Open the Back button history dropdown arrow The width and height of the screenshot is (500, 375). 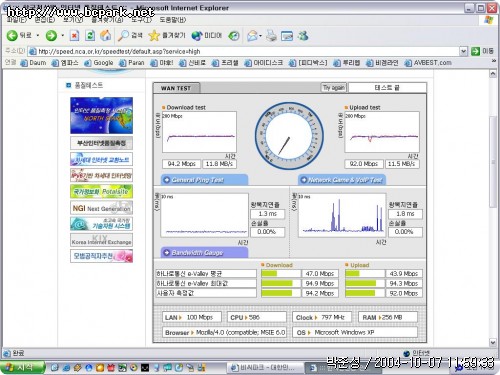(x=38, y=35)
